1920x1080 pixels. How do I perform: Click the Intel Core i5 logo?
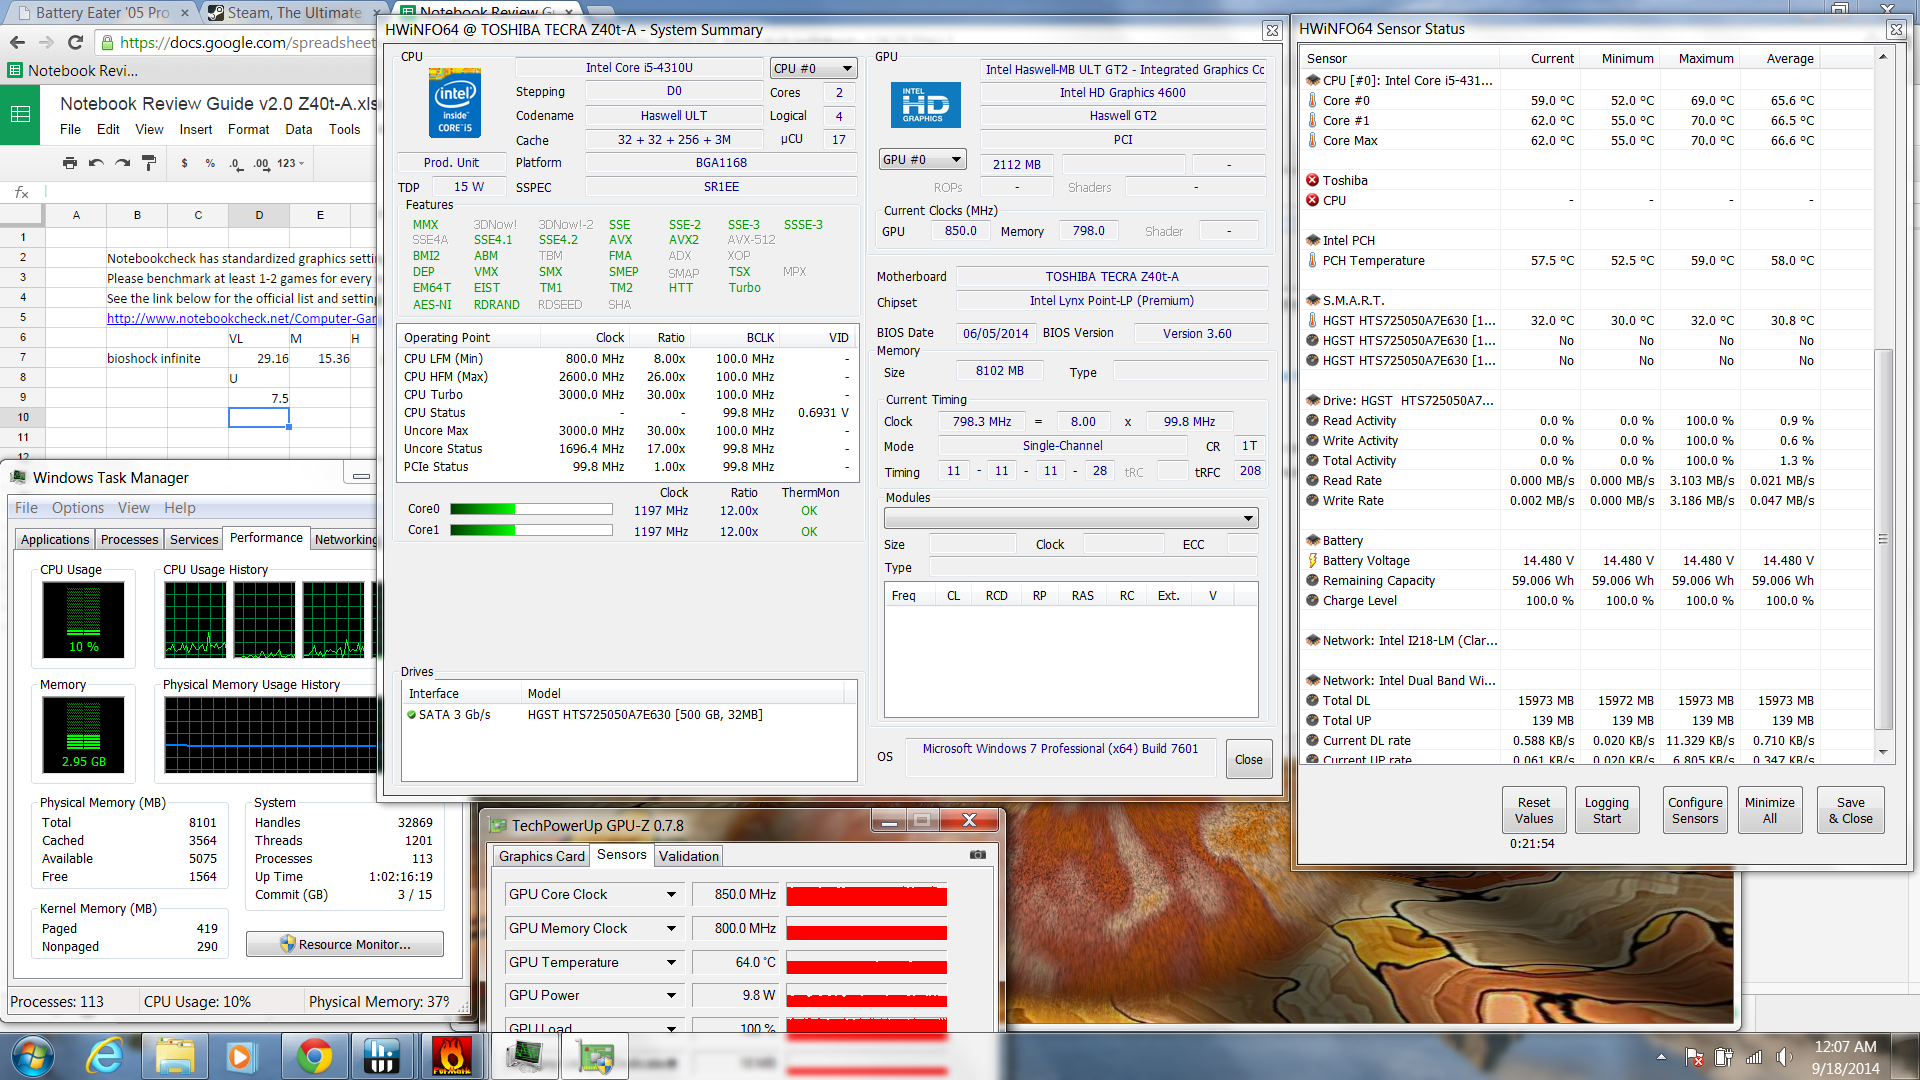(x=455, y=102)
